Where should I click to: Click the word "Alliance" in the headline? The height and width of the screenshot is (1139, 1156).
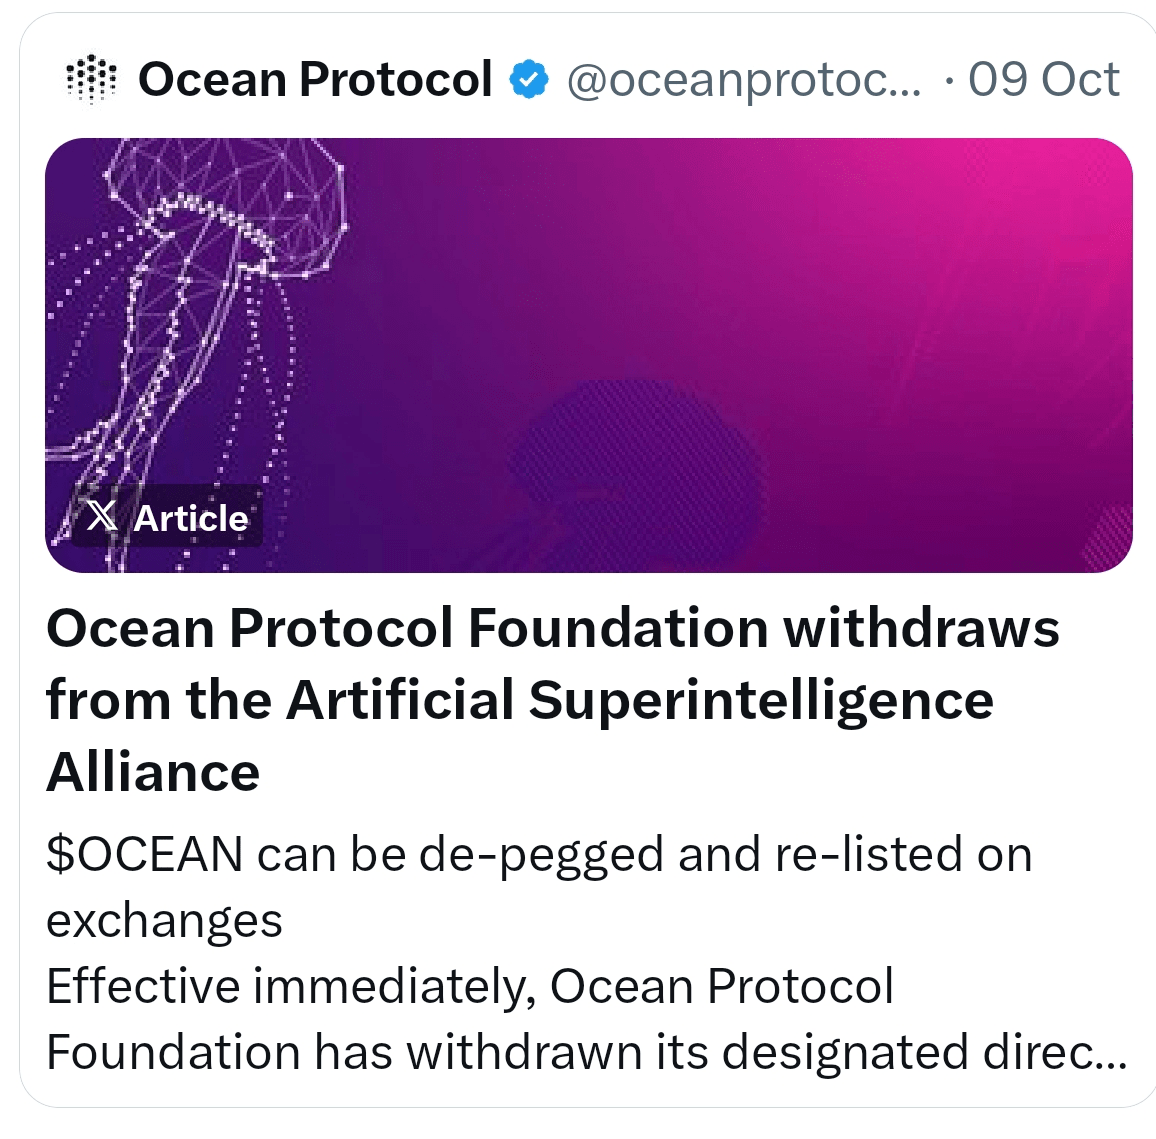coord(153,772)
